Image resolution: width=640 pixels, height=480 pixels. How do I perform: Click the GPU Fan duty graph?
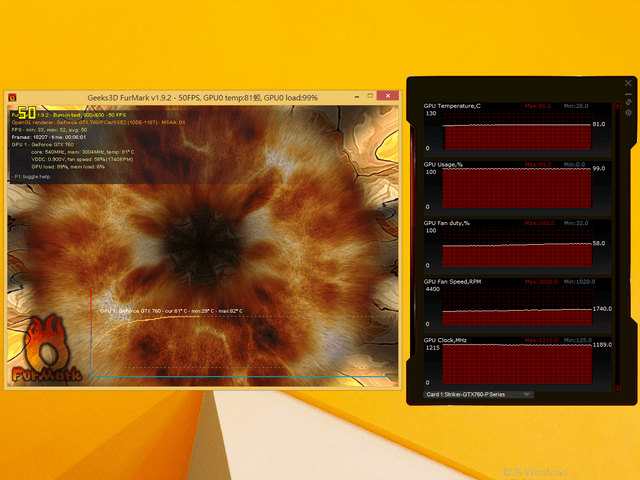coord(517,247)
